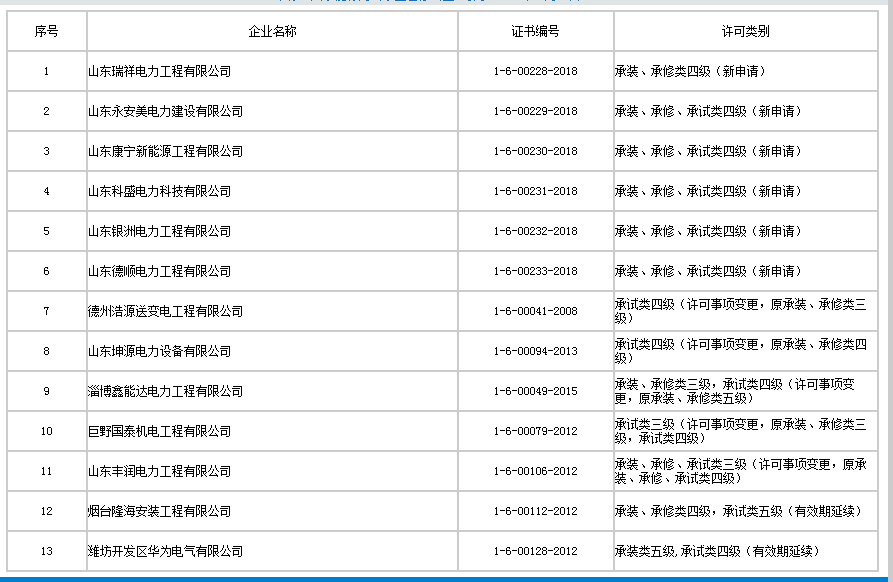Select company name 山东坤源电力设备有限公司
The height and width of the screenshot is (582, 893).
pos(159,351)
